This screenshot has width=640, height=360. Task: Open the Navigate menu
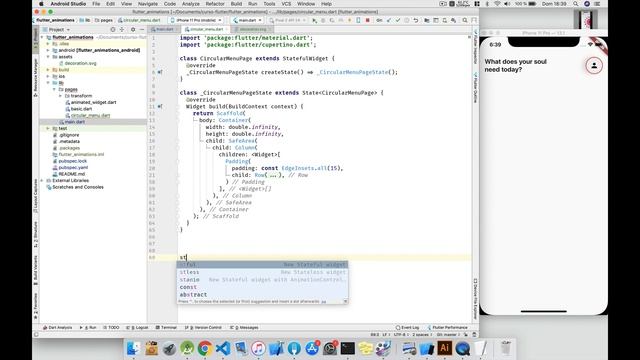click(148, 4)
